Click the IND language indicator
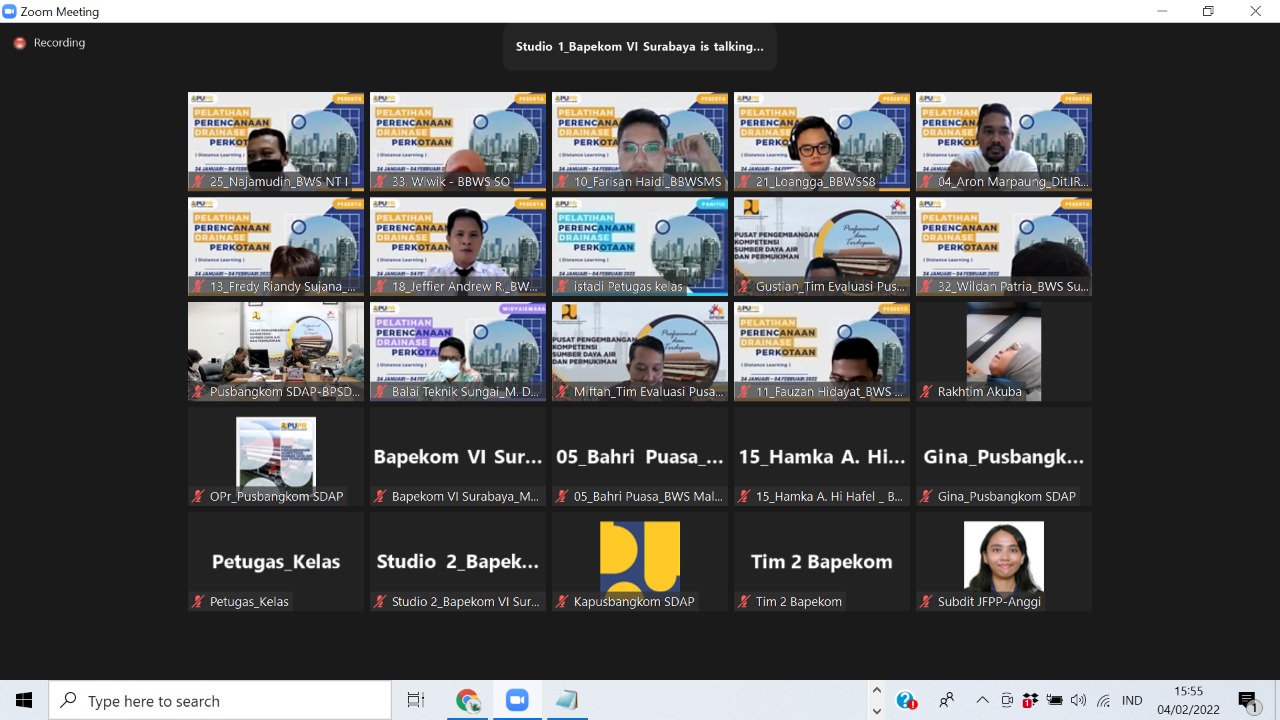 pyautogui.click(x=1132, y=701)
